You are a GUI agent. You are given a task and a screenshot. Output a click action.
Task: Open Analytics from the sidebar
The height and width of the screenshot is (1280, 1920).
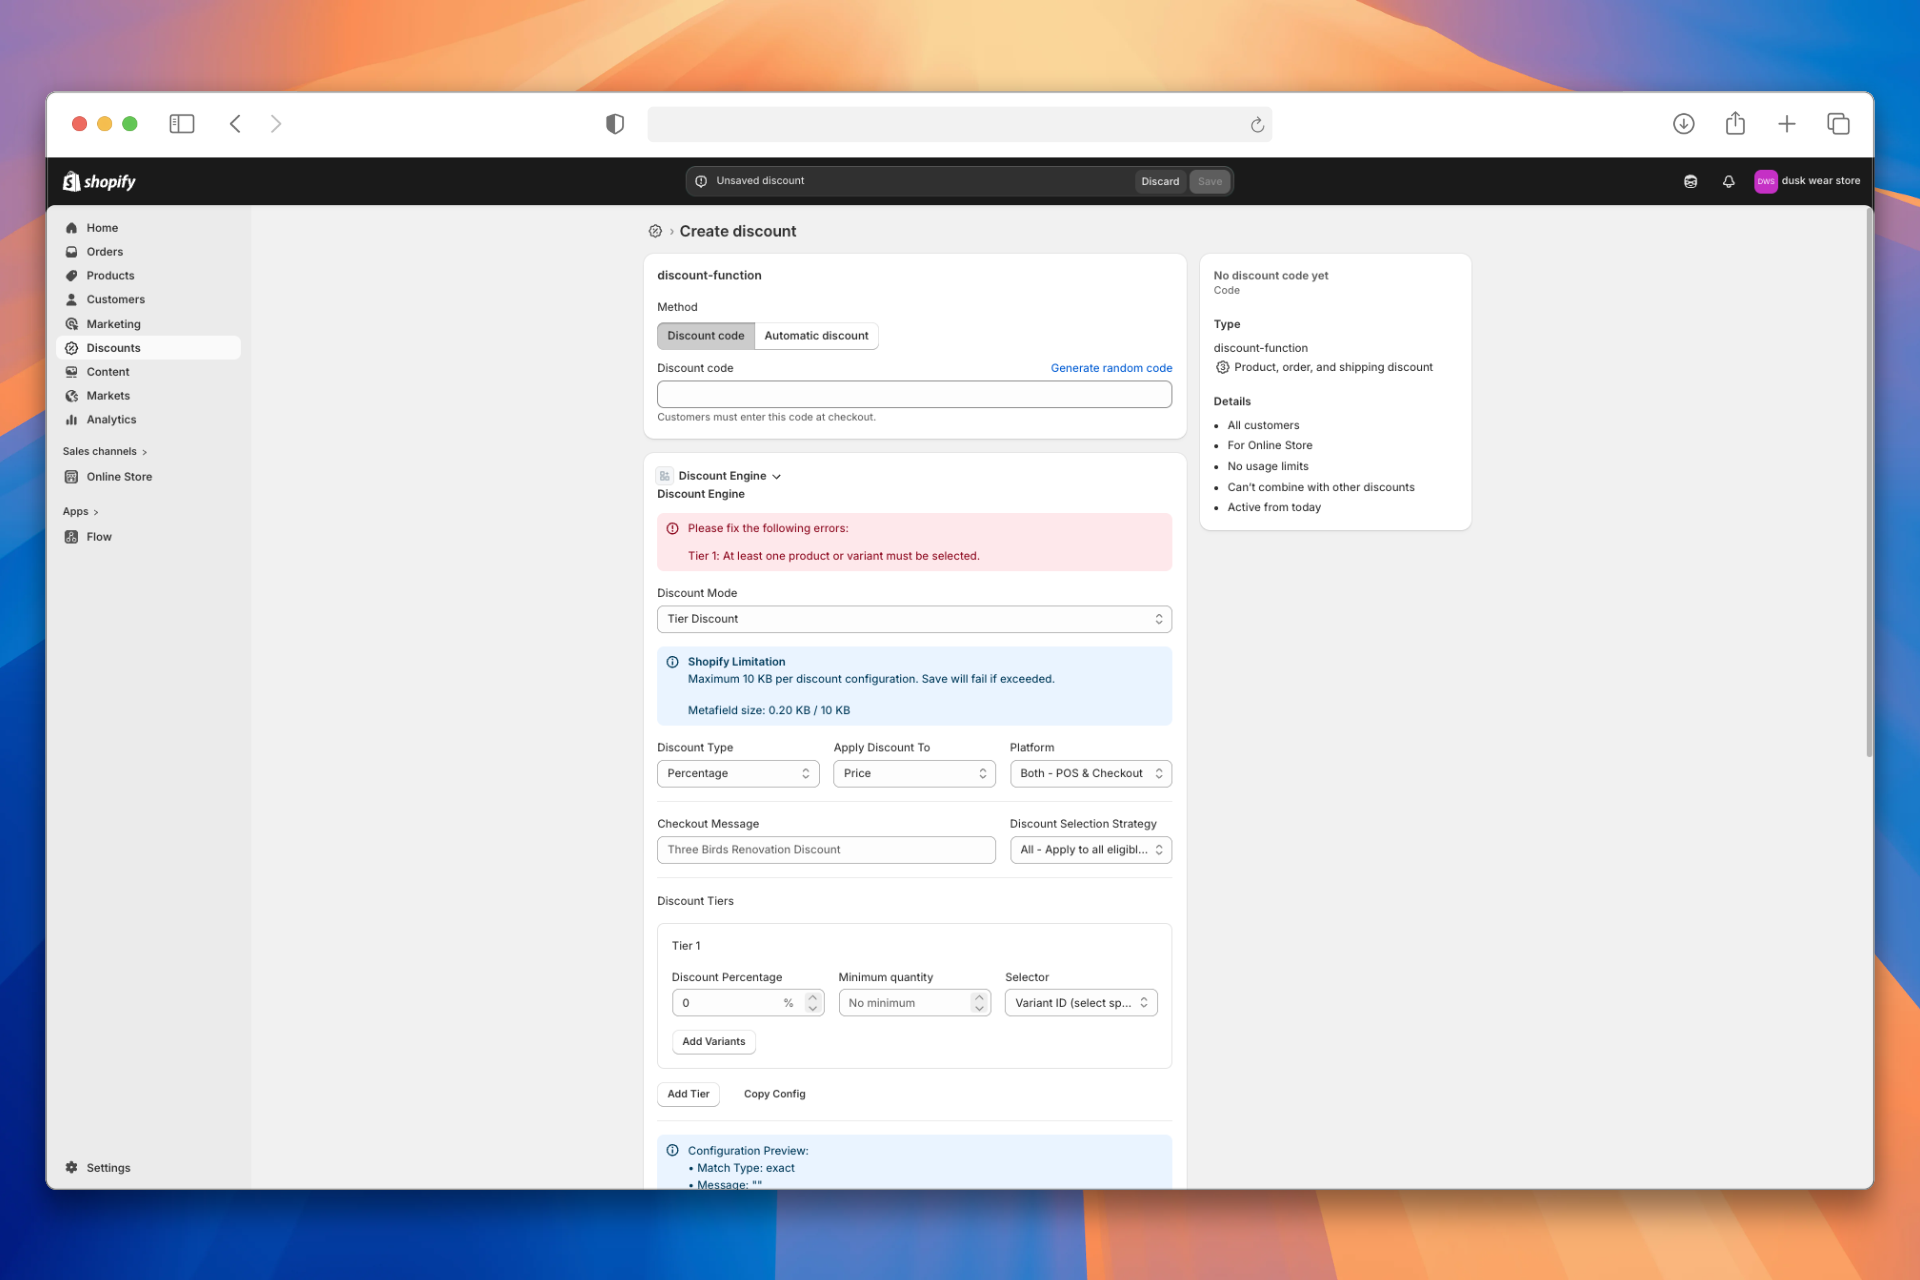click(110, 419)
